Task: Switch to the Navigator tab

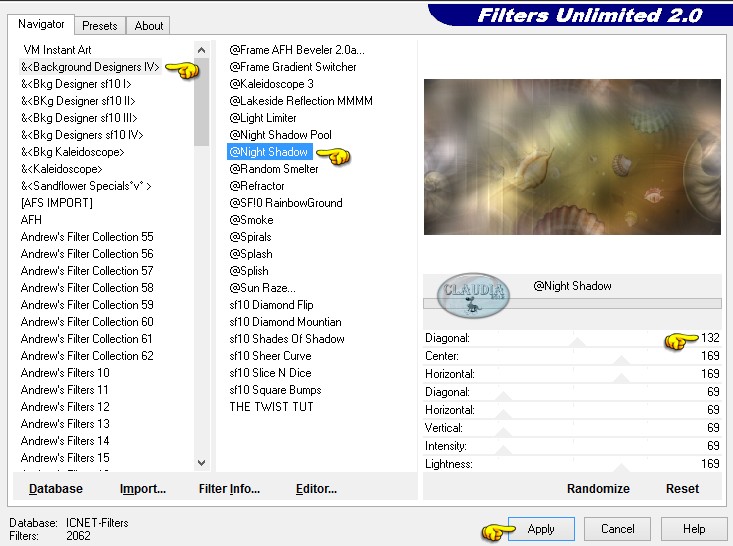Action: pyautogui.click(x=41, y=24)
